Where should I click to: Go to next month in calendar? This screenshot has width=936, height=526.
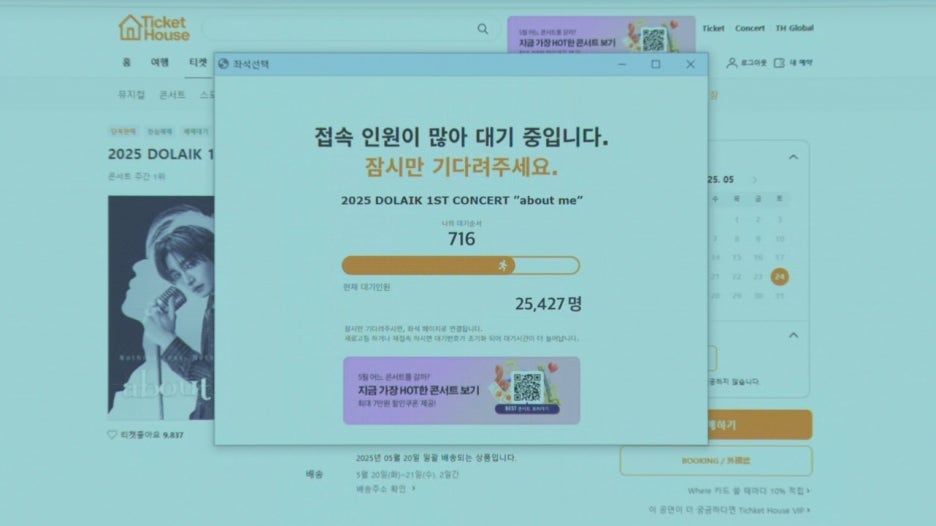click(x=754, y=180)
